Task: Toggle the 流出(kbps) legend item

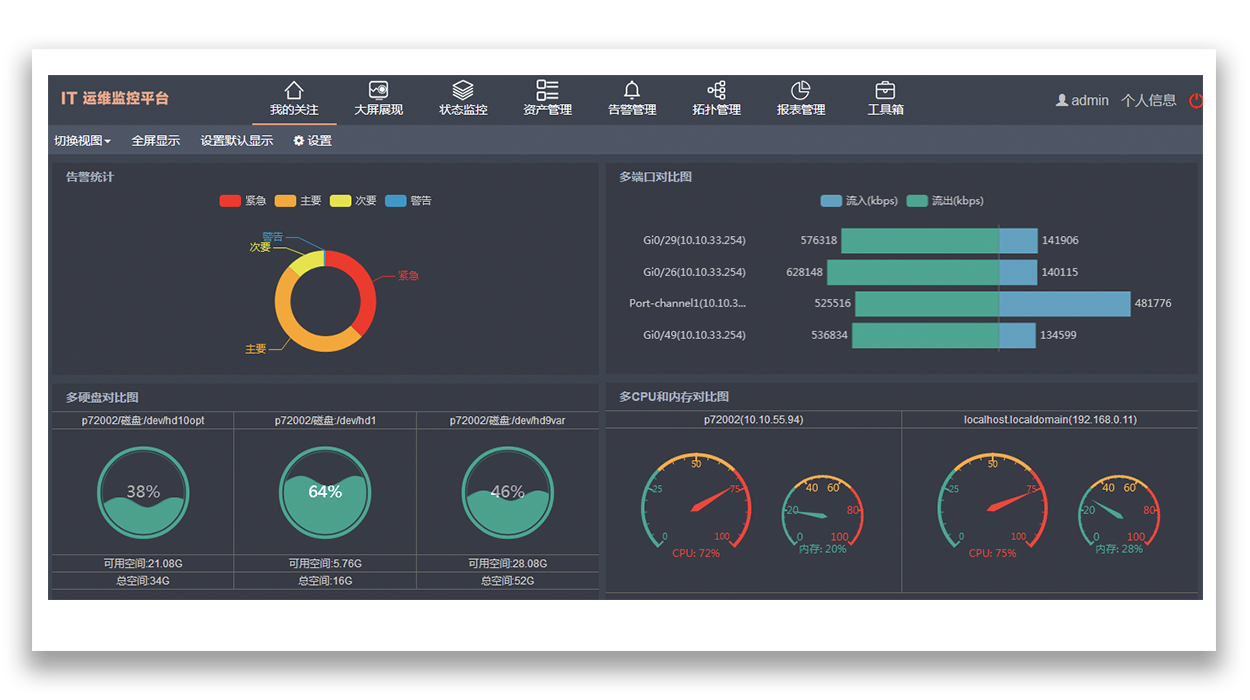Action: 945,201
